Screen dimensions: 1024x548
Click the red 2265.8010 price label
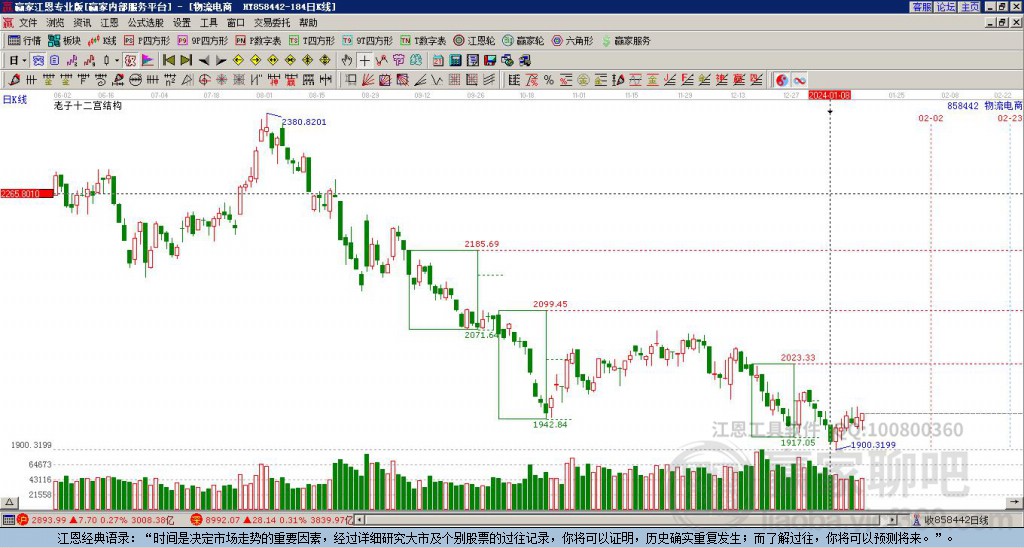27,193
